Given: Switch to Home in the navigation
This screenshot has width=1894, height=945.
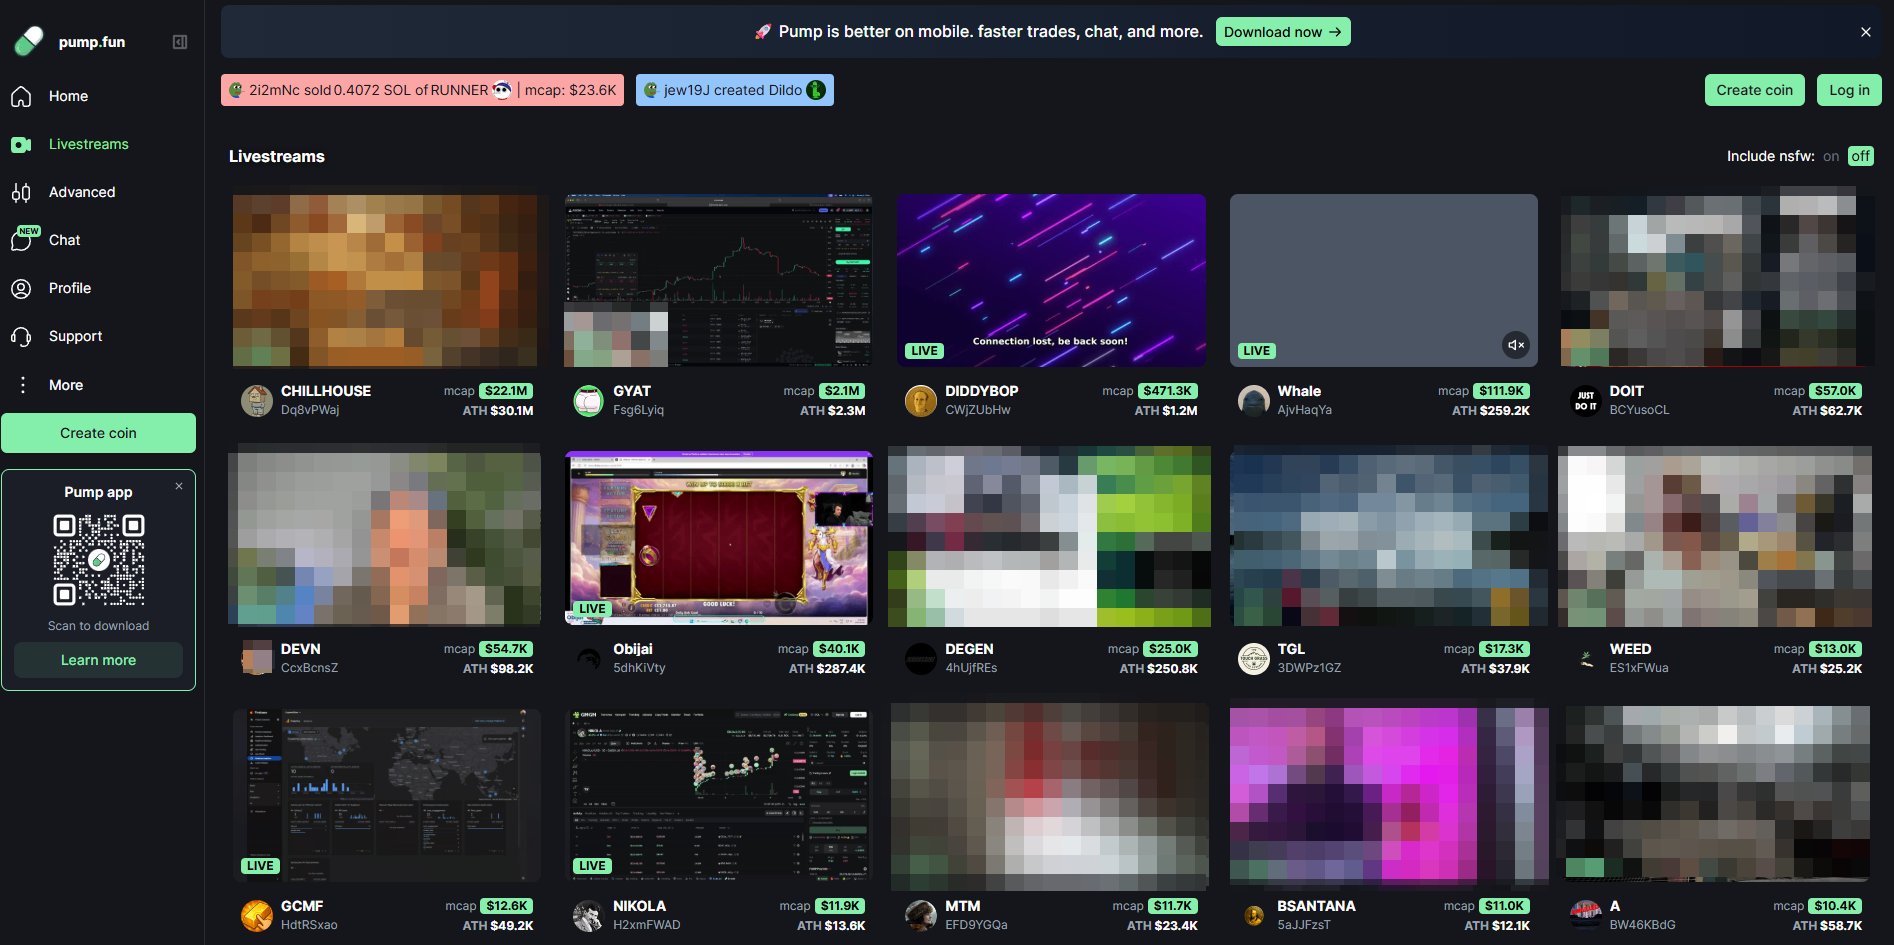Looking at the screenshot, I should pos(68,96).
